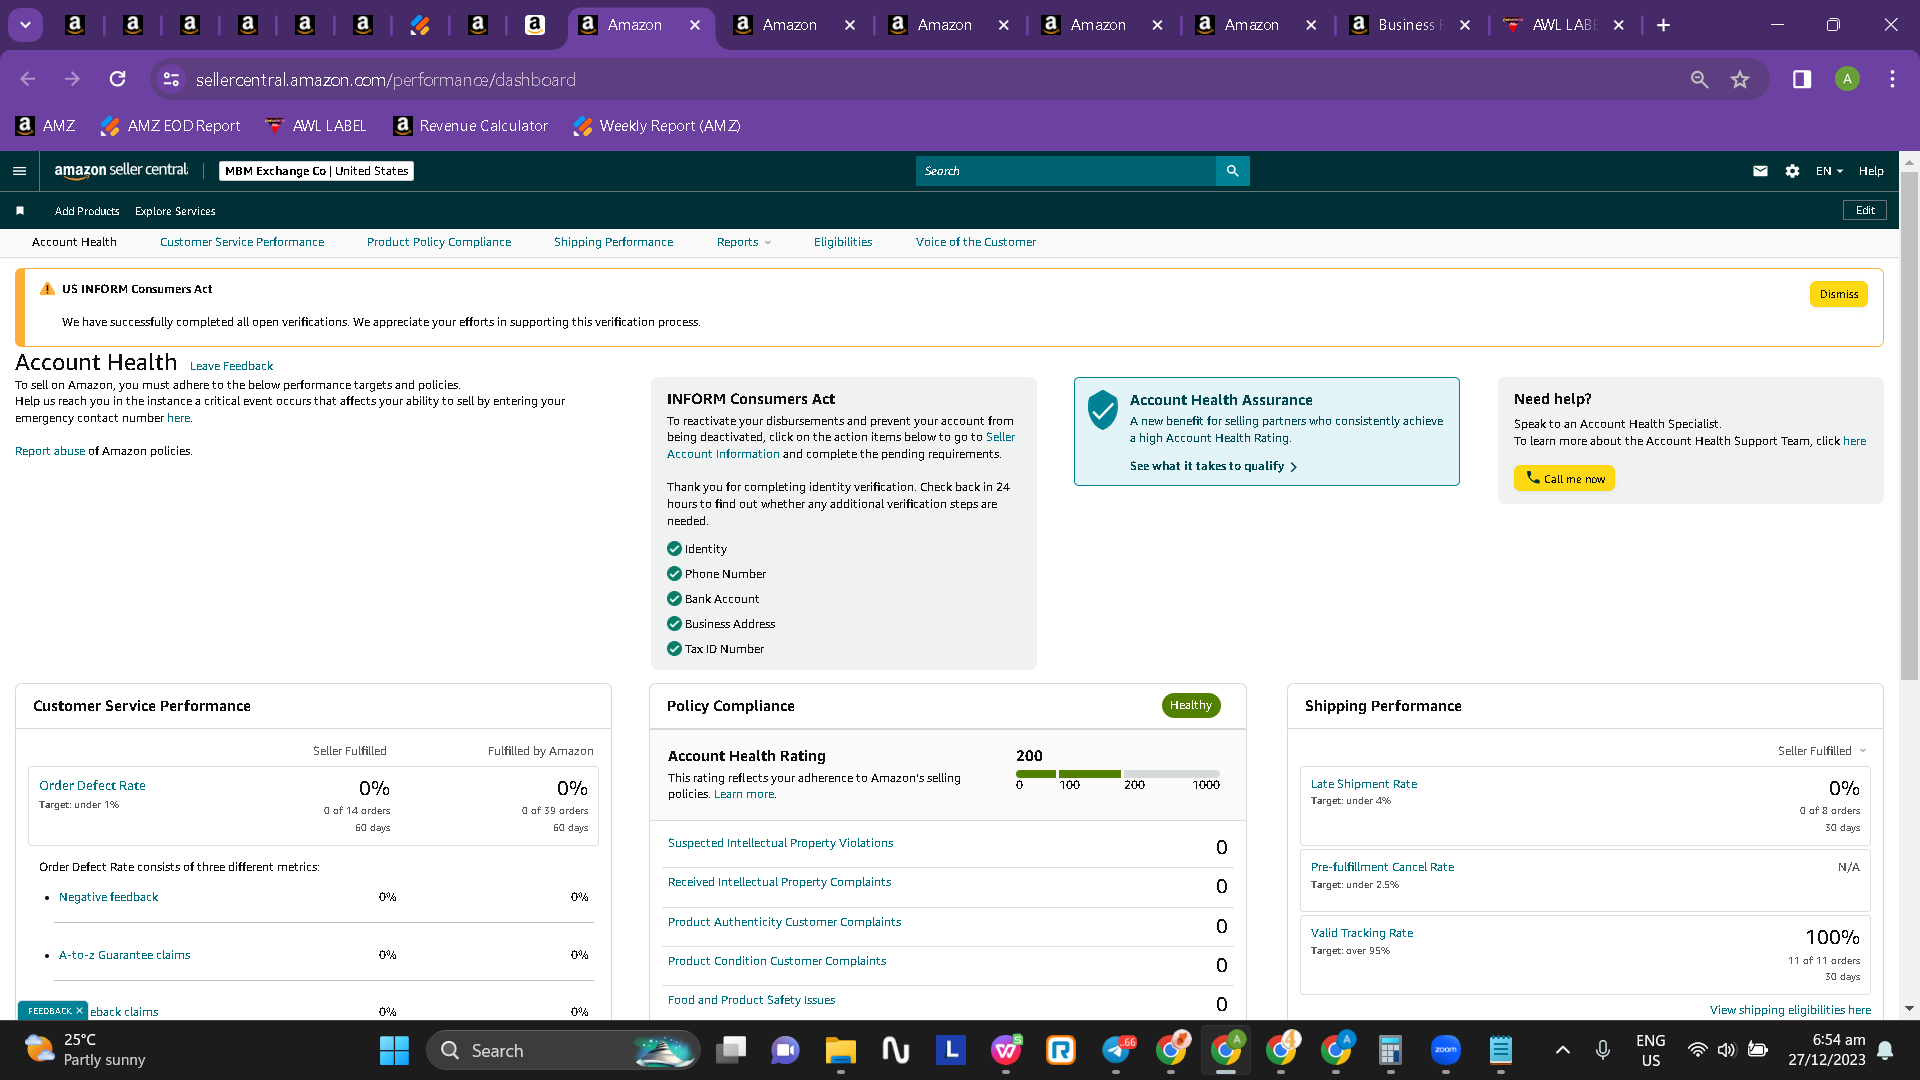Expand the Reports dropdown menu

pos(744,242)
